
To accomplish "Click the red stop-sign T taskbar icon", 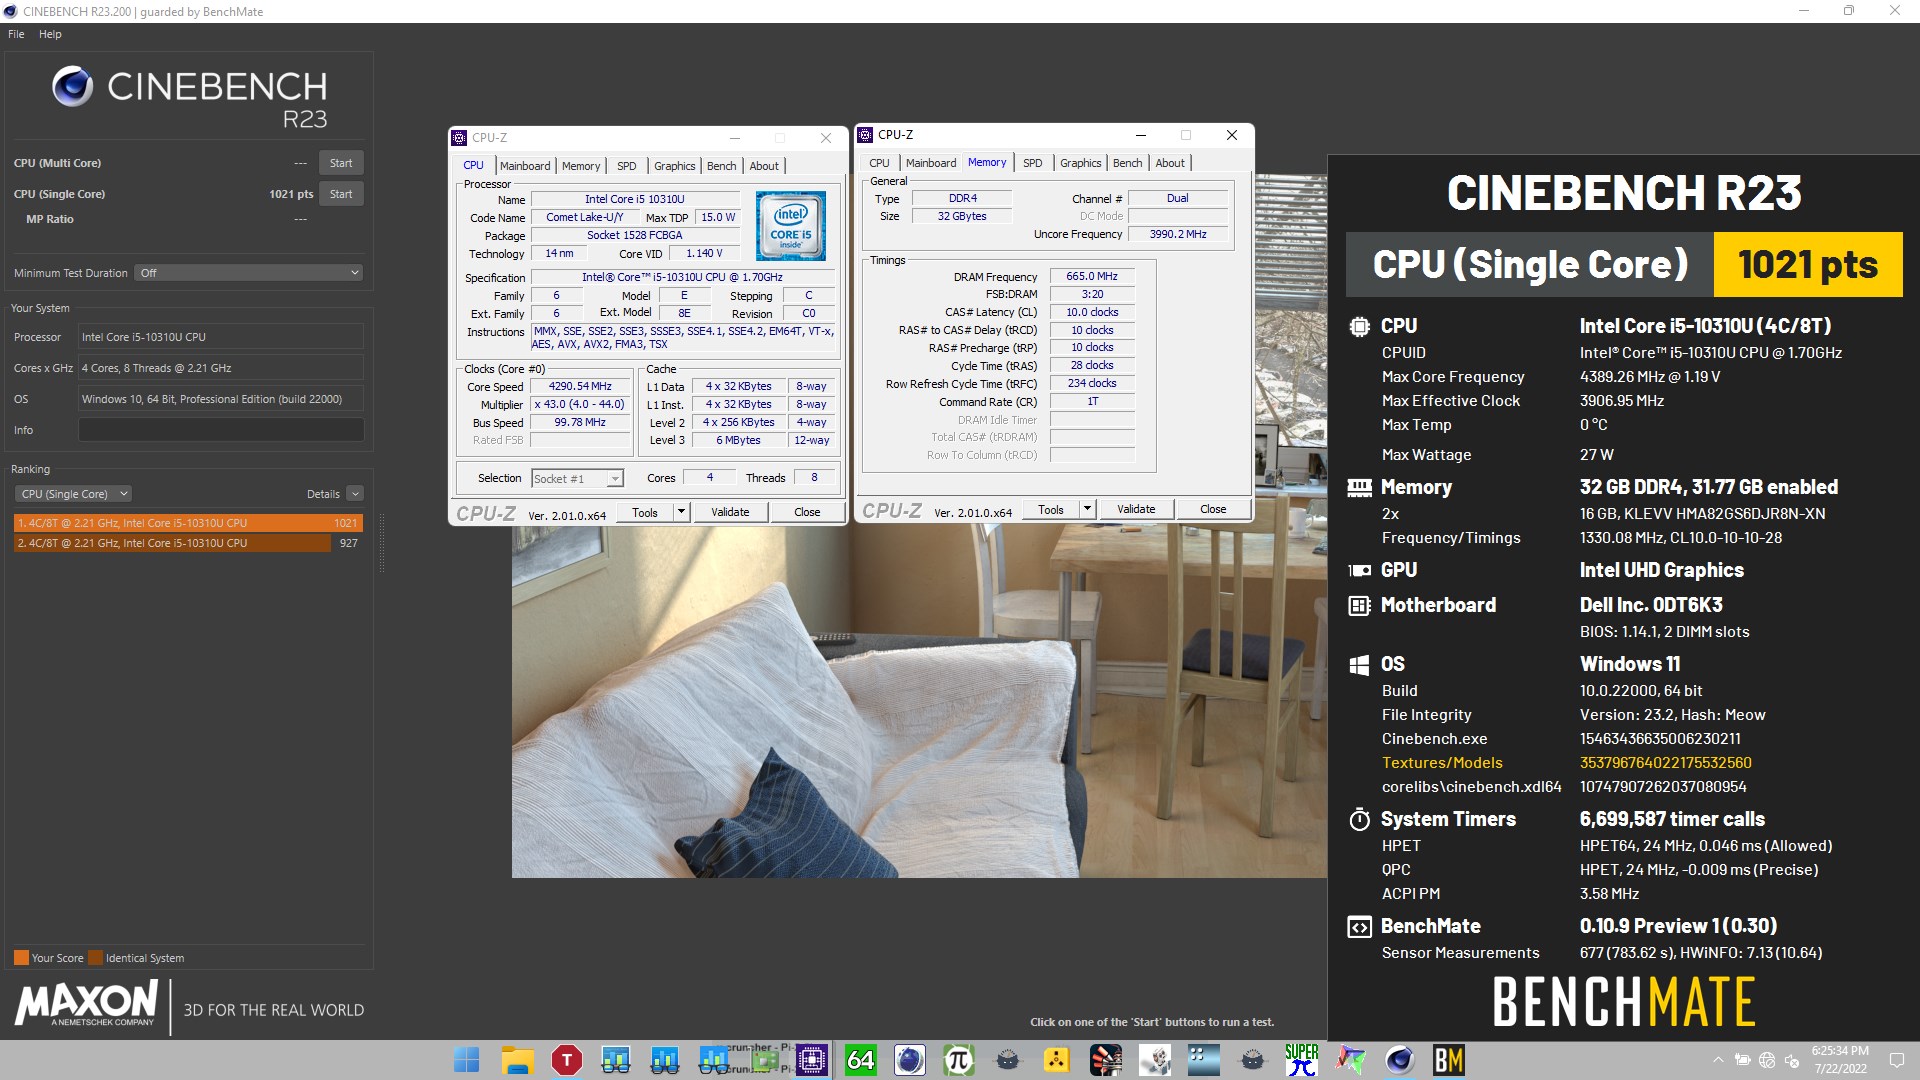I will (566, 1060).
